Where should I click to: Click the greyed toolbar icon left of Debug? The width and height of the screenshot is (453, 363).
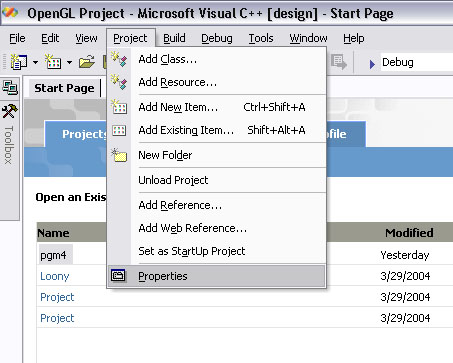[339, 62]
